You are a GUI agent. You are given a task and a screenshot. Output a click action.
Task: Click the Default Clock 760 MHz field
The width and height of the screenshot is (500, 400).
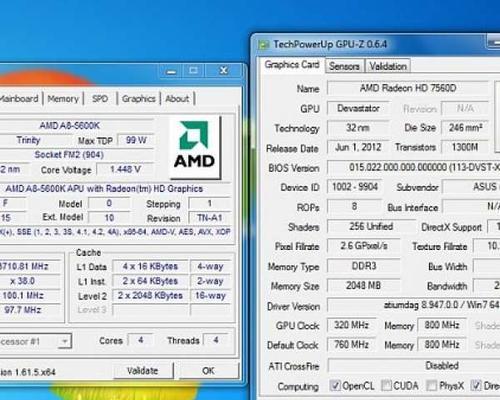tap(351, 345)
